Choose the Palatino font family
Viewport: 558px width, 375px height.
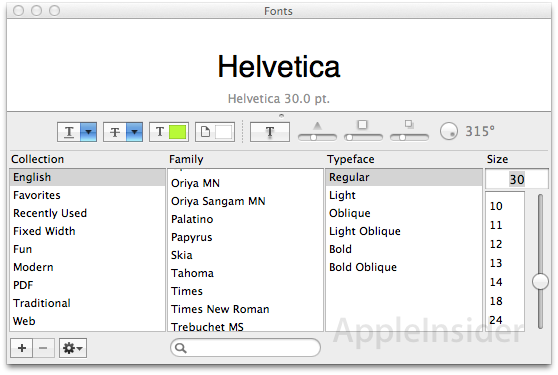coord(245,219)
